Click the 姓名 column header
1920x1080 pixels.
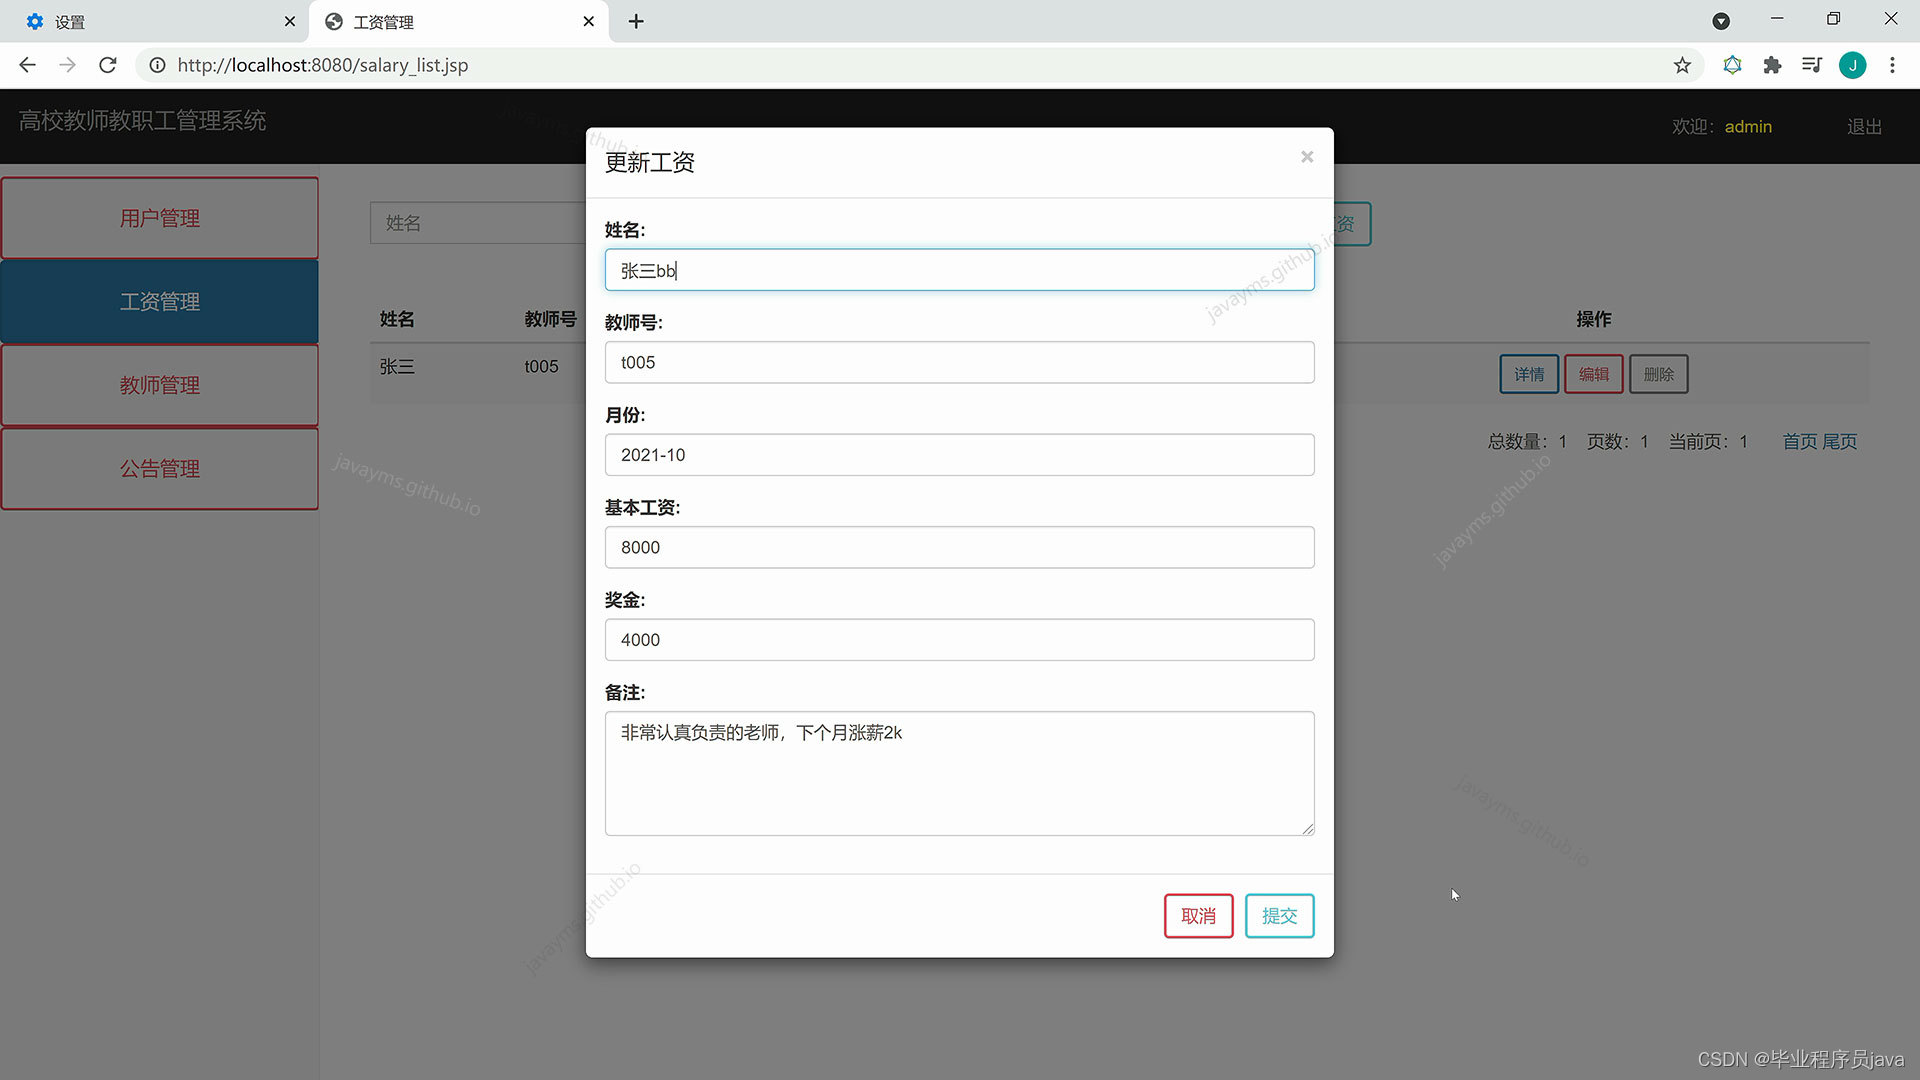coord(397,319)
